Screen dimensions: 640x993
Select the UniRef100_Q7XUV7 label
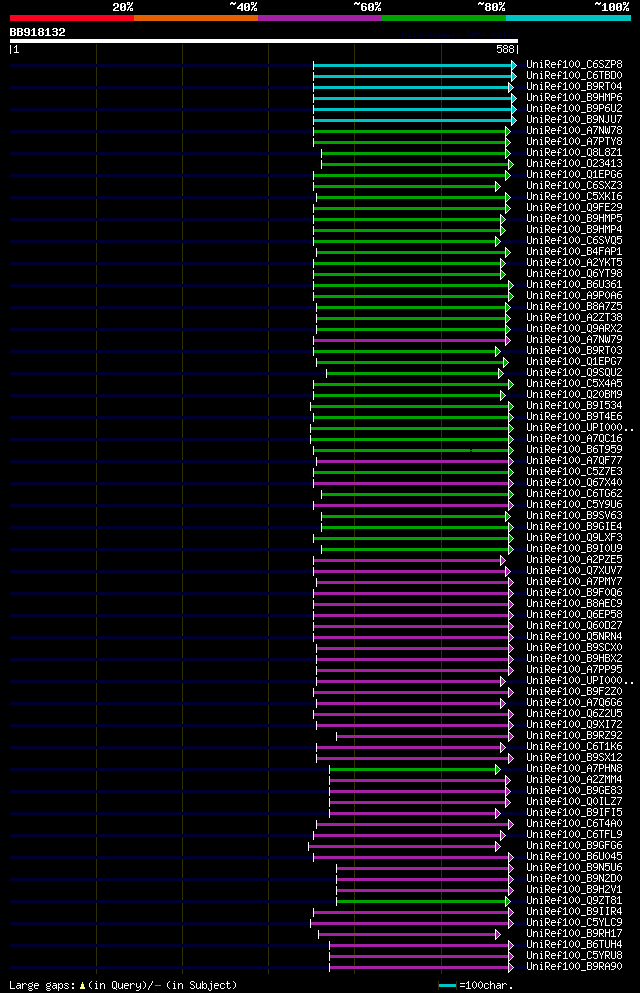(574, 571)
